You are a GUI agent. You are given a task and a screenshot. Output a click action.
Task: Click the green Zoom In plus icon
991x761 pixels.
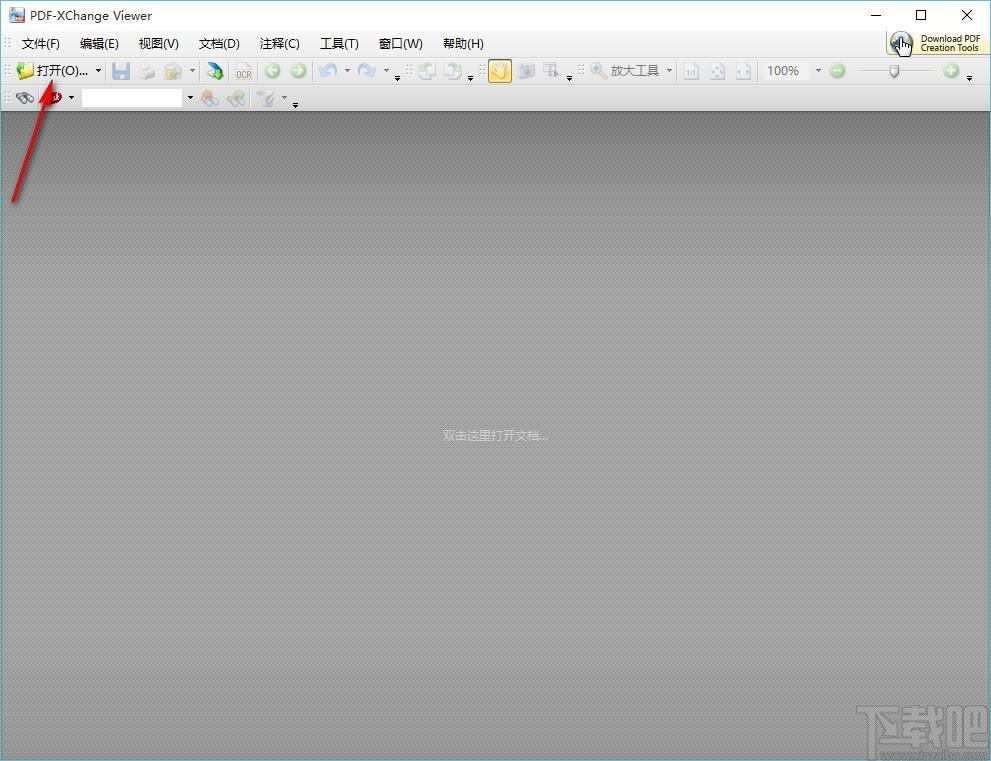(951, 71)
